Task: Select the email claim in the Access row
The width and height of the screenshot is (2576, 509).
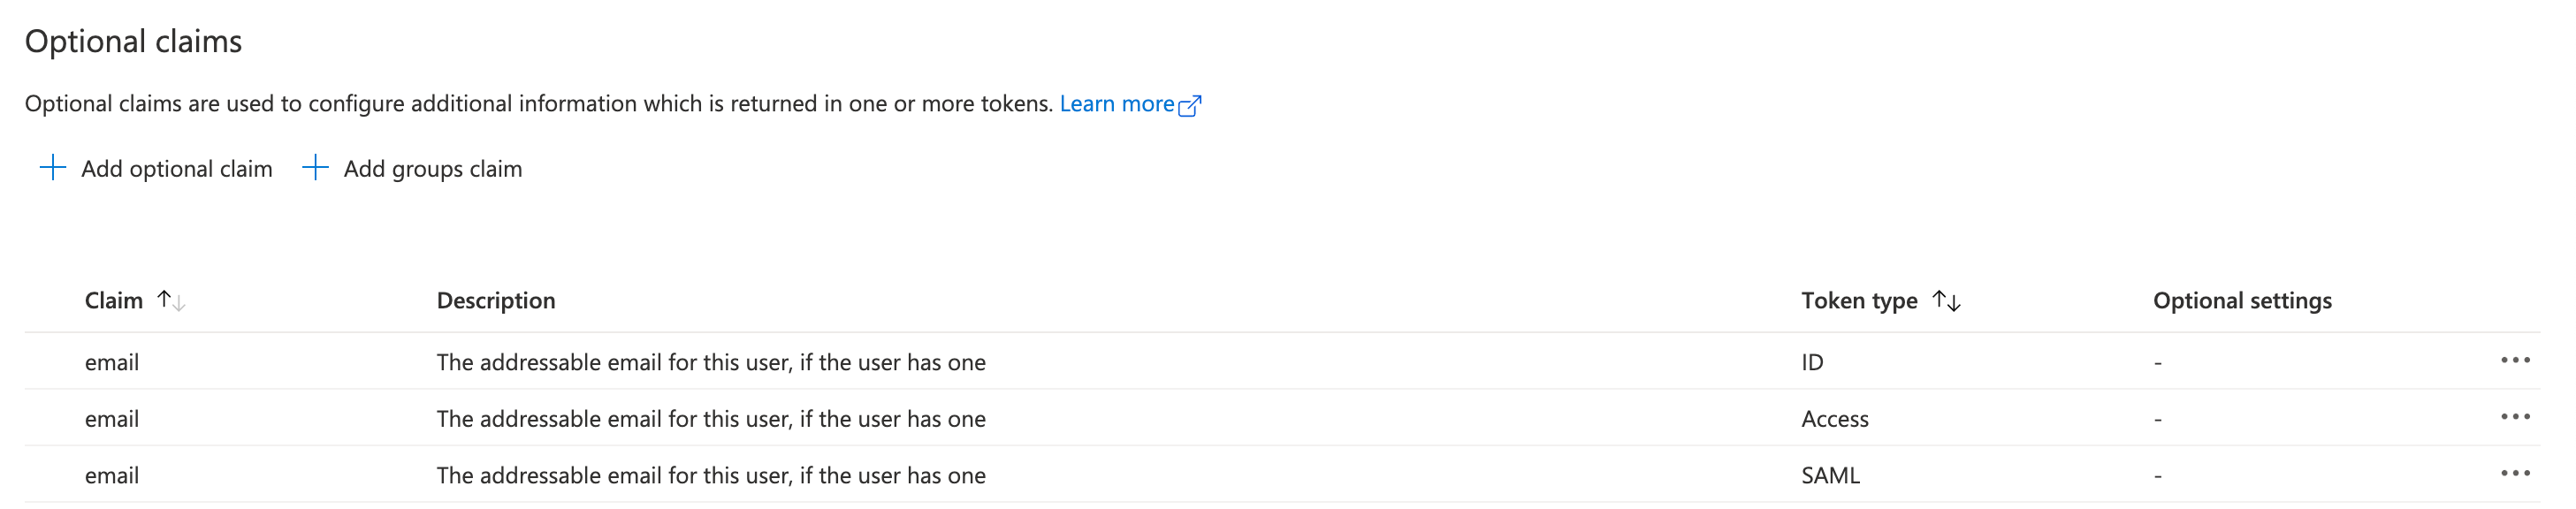Action: click(112, 419)
